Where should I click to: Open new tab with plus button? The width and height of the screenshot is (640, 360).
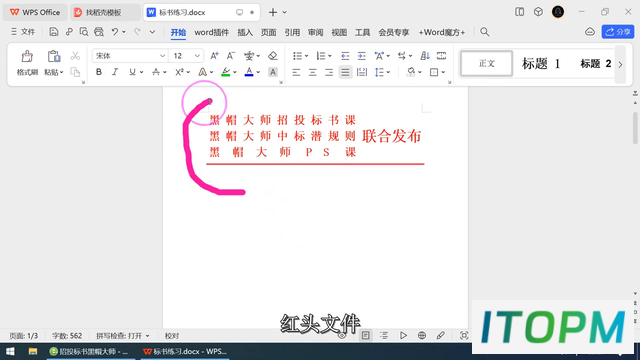273,12
